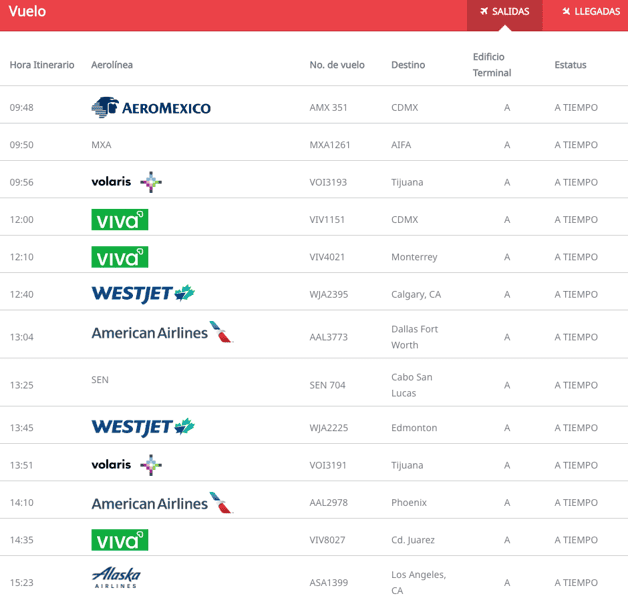The image size is (628, 598).
Task: Click the Viva logo on the Monterrey flight
Action: [119, 257]
